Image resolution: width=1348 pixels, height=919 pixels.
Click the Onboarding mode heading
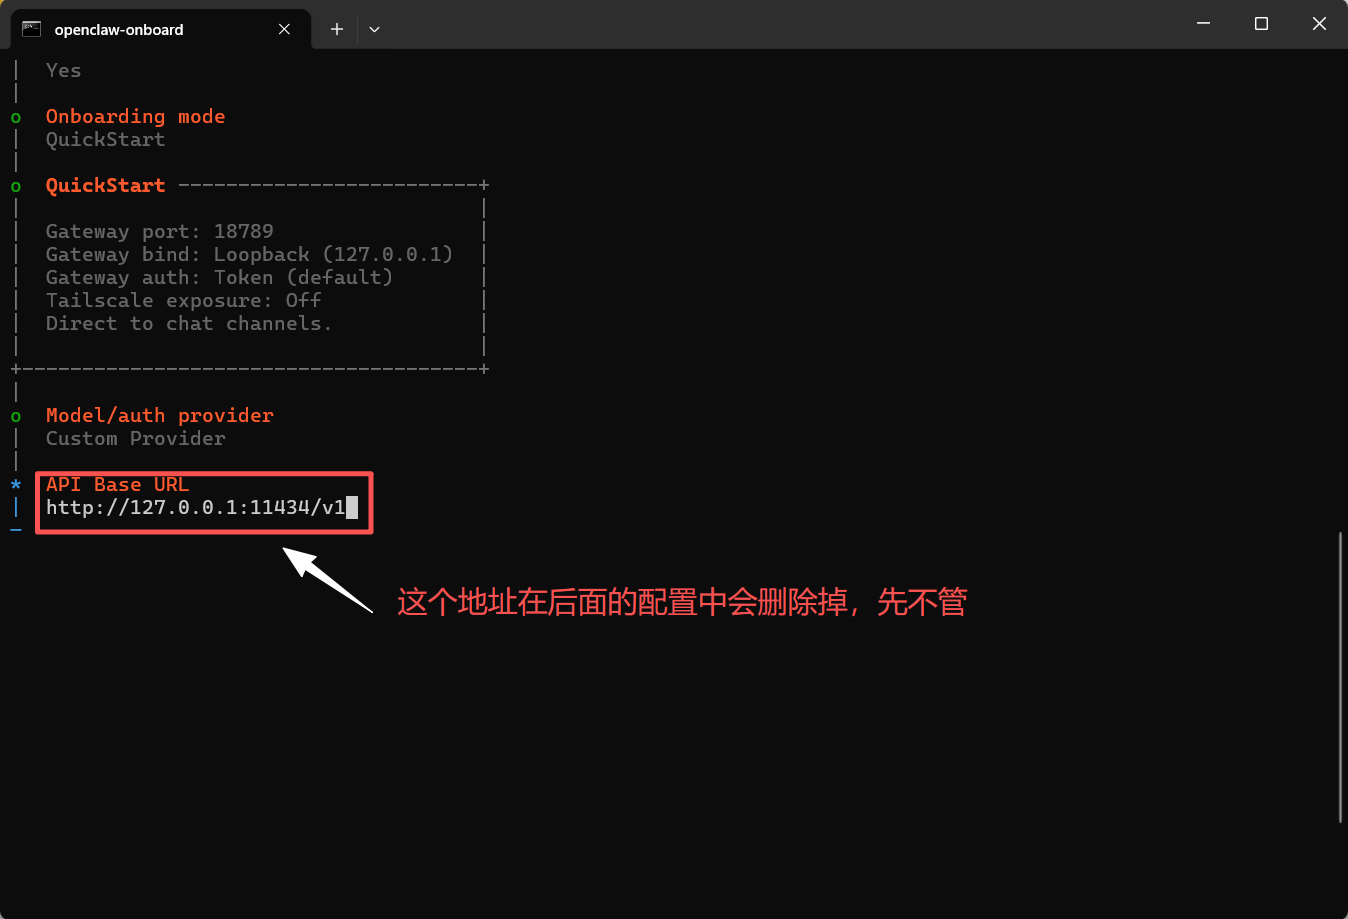tap(135, 116)
